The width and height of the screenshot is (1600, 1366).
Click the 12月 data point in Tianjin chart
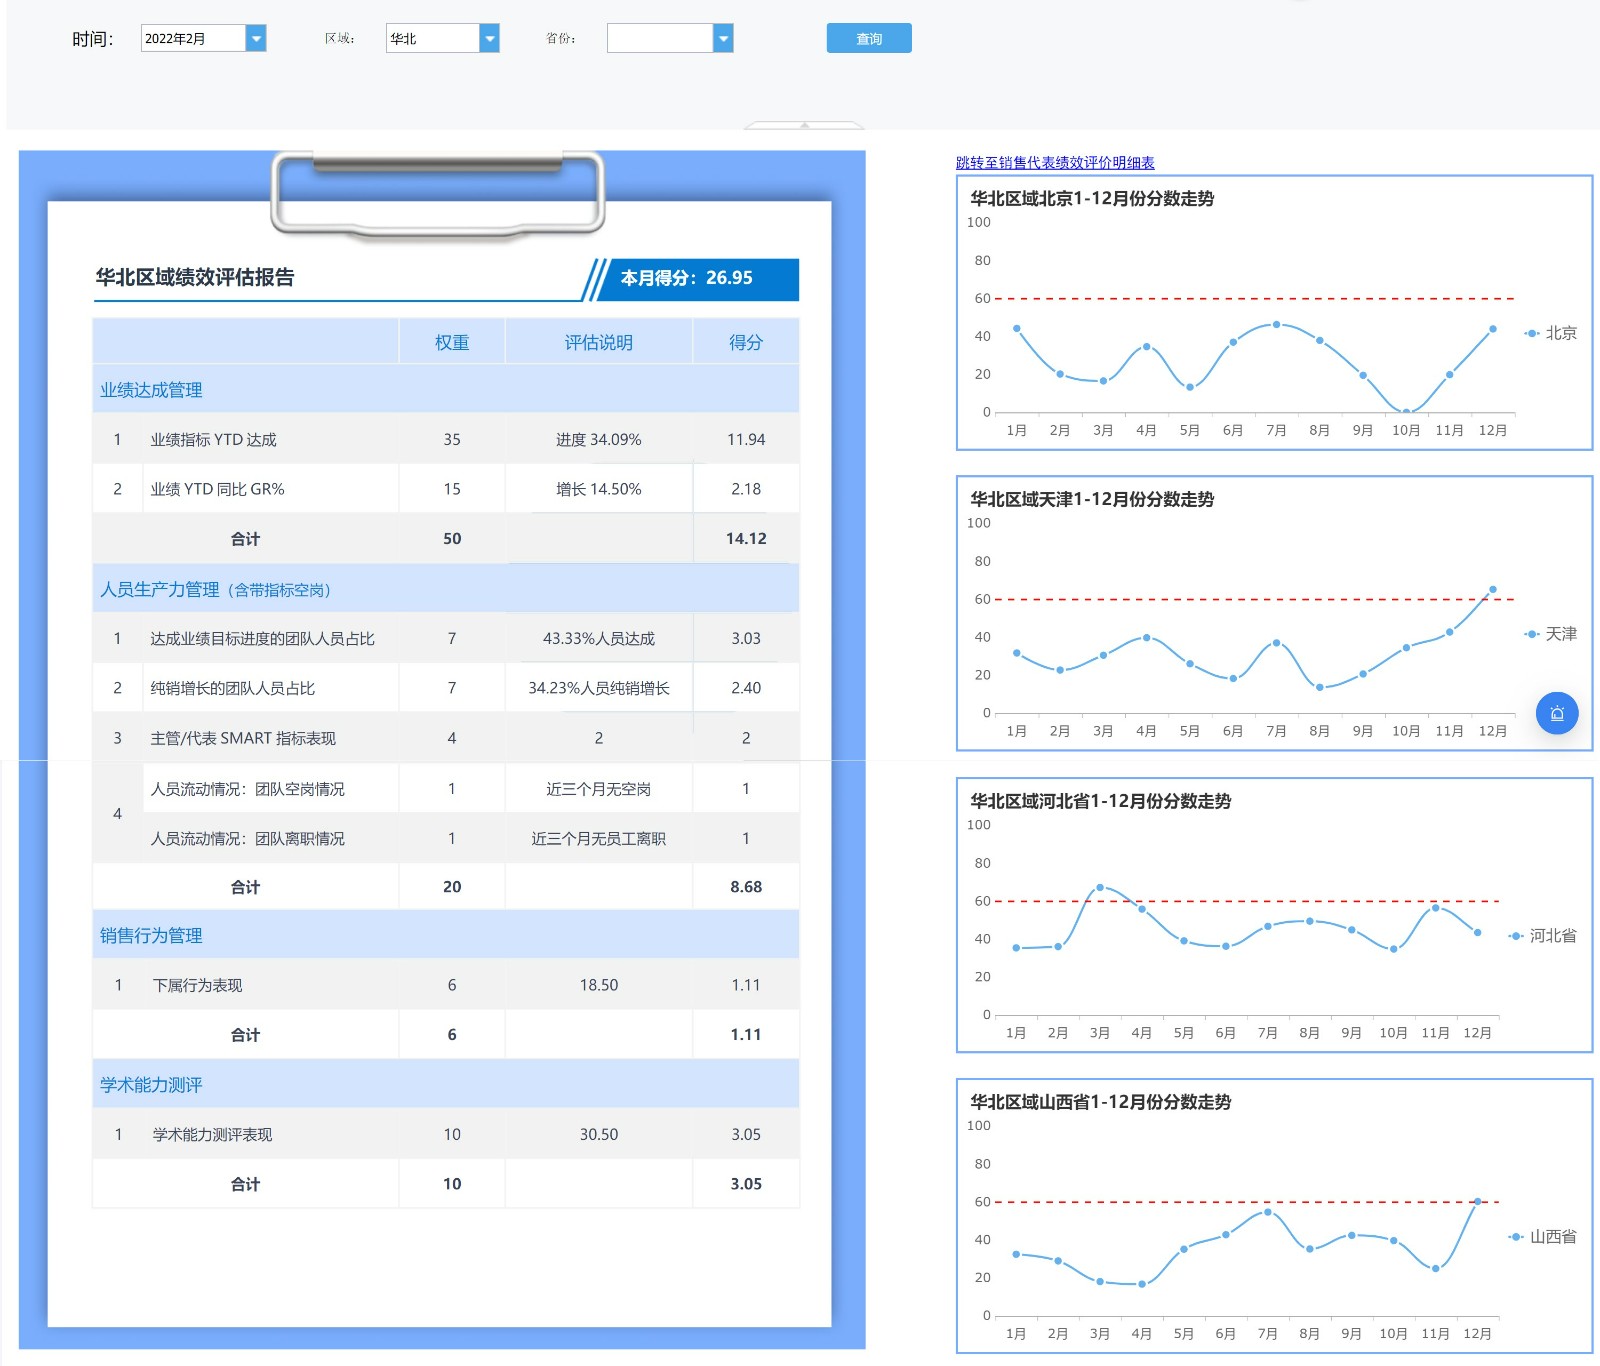tap(1493, 590)
